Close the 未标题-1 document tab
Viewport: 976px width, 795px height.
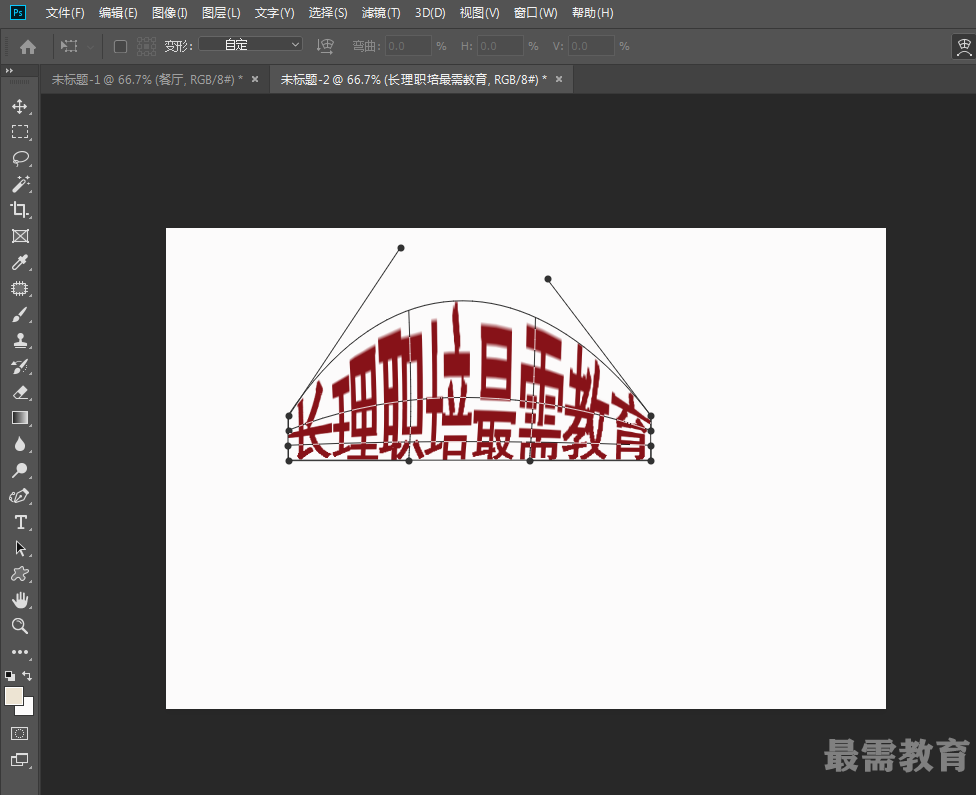pyautogui.click(x=255, y=79)
